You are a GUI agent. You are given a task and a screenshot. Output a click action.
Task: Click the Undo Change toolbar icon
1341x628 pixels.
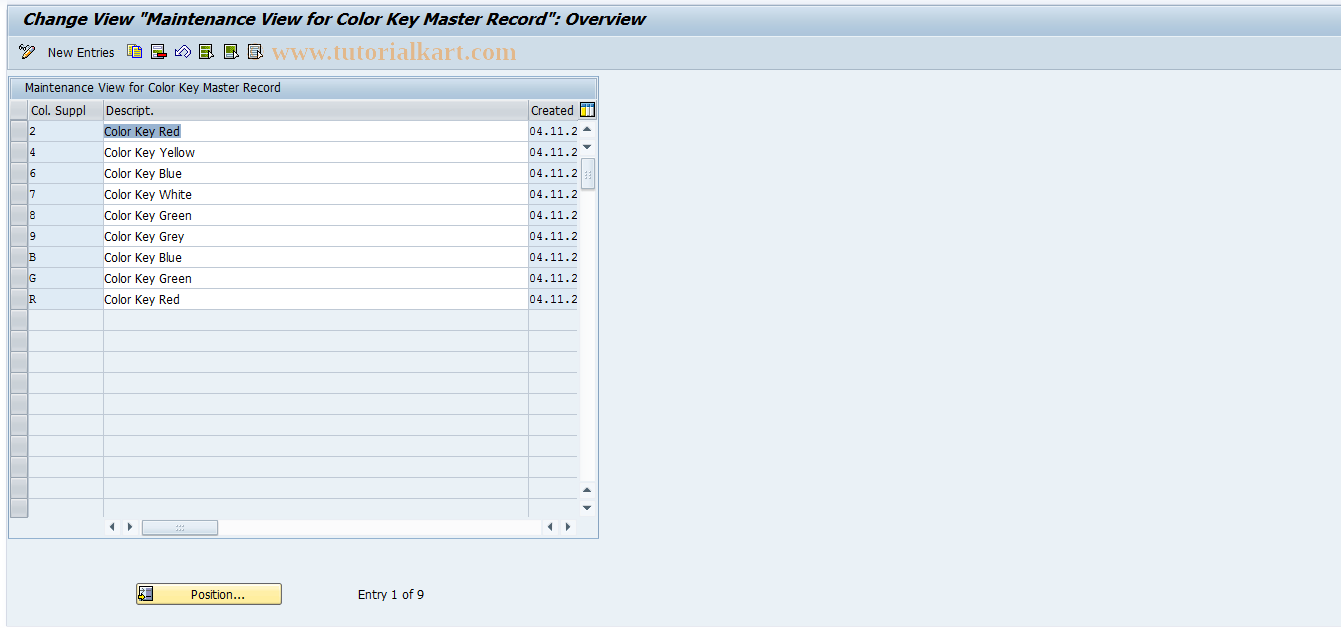(182, 52)
